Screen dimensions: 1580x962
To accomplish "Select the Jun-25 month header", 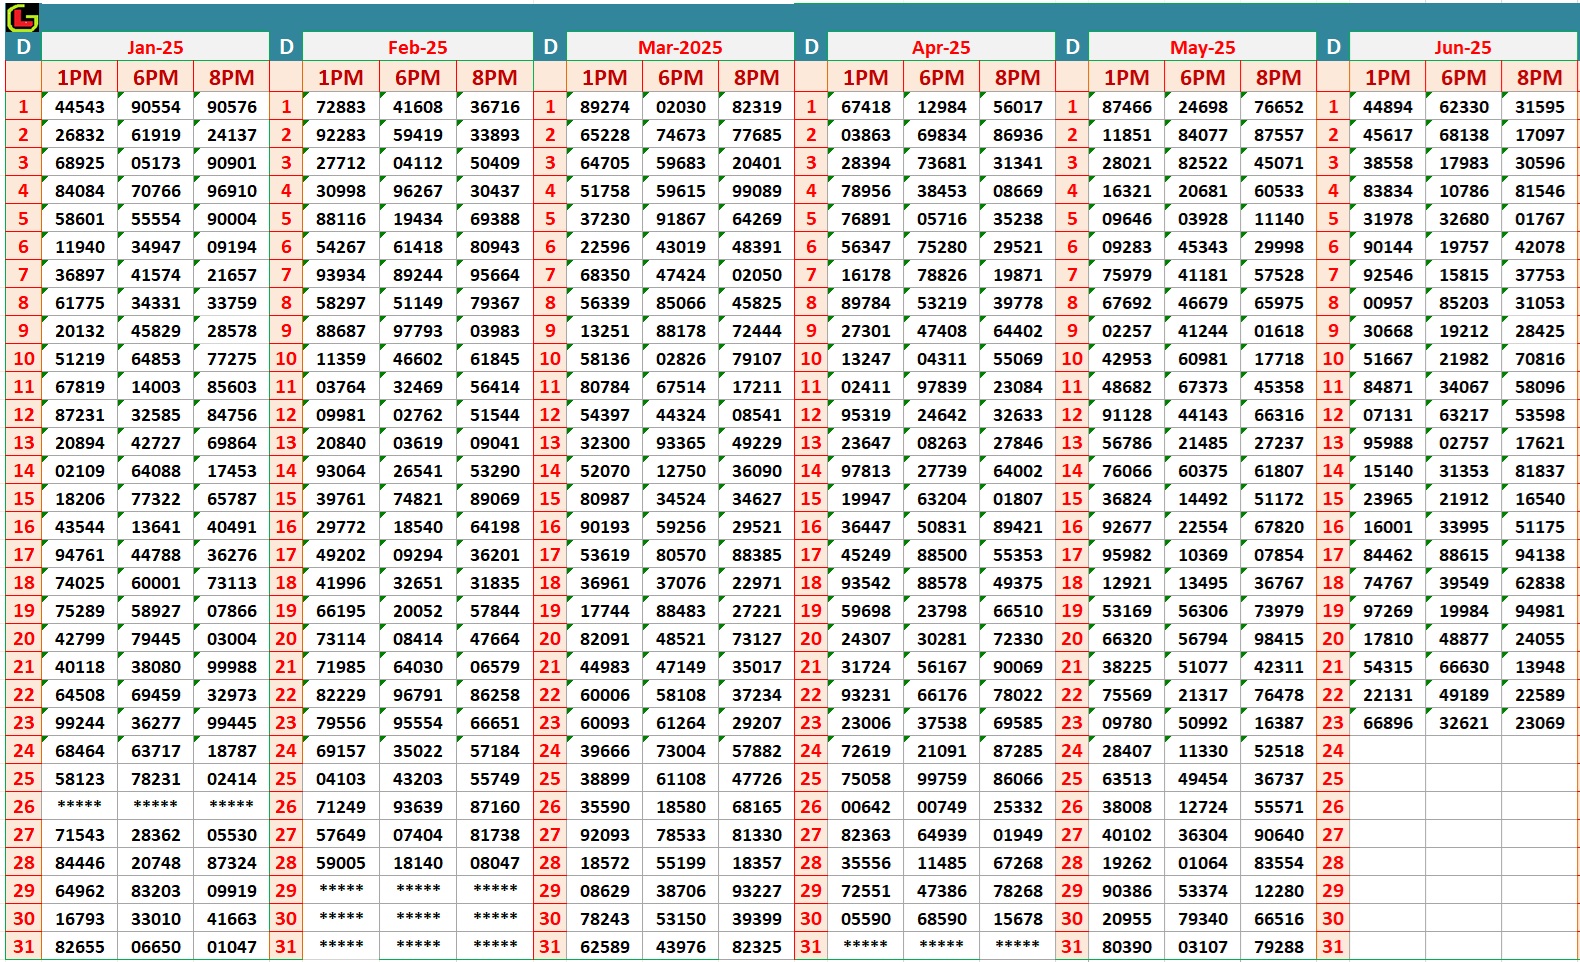I will point(1463,47).
